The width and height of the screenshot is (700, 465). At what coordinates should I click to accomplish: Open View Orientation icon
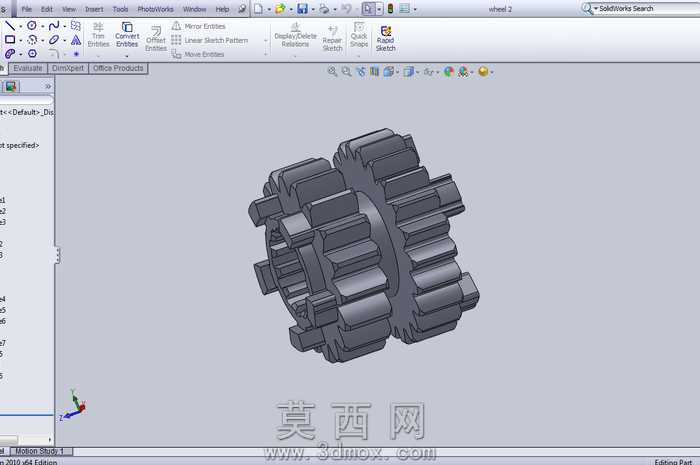[x=388, y=71]
